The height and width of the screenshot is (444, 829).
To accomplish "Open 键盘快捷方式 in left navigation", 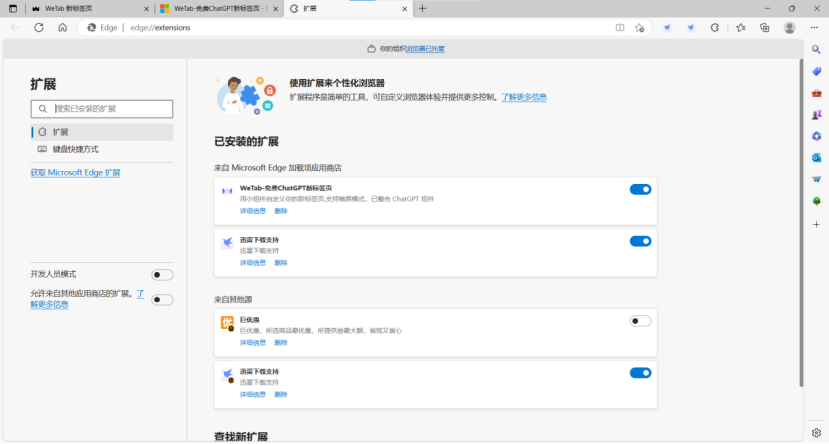I will pos(102,150).
